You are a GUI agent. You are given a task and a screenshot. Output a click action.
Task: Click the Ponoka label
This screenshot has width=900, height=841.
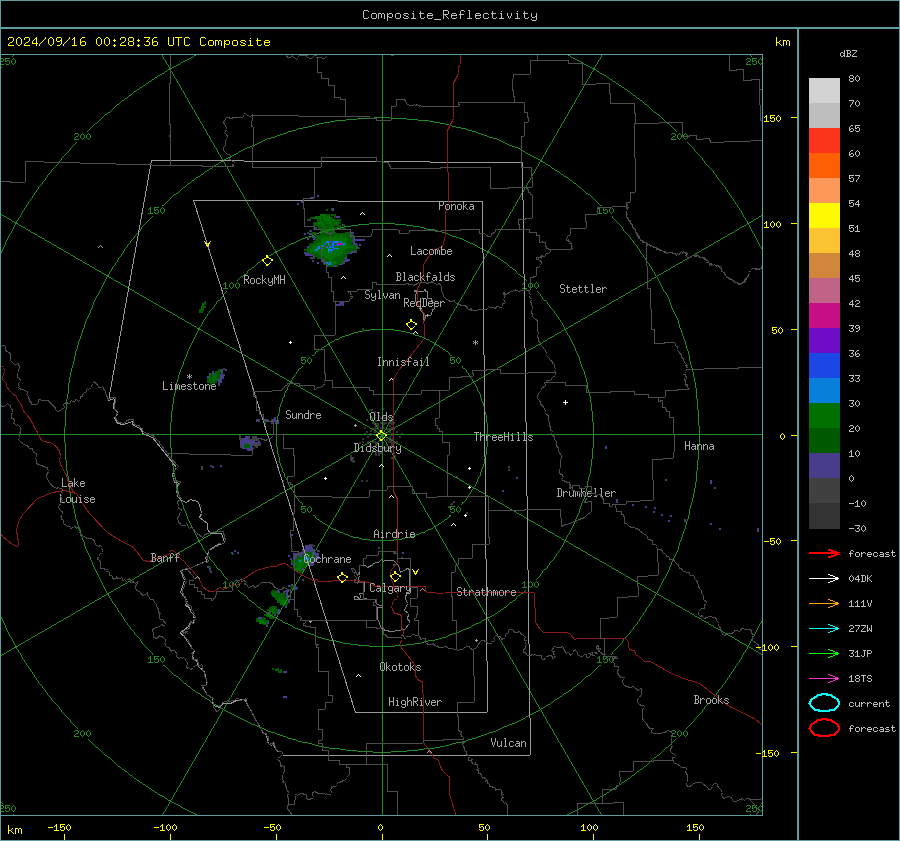click(x=456, y=206)
